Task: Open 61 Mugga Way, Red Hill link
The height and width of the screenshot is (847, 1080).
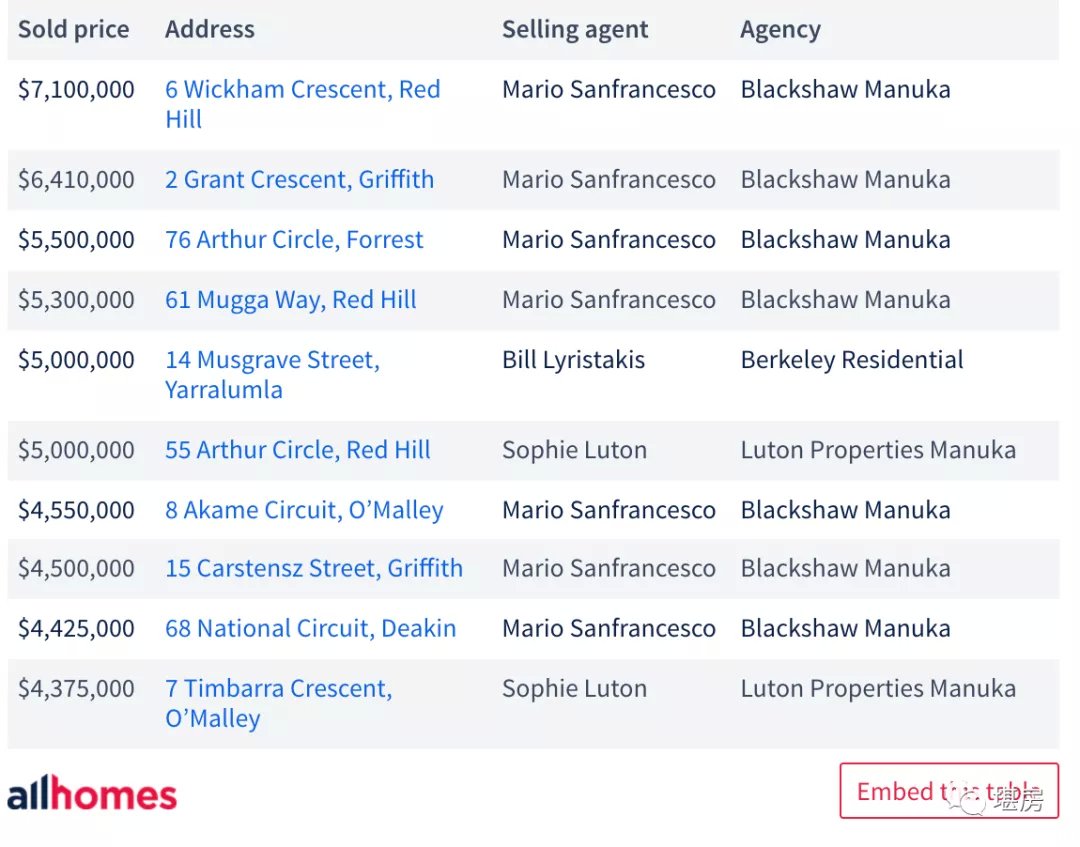Action: [291, 300]
